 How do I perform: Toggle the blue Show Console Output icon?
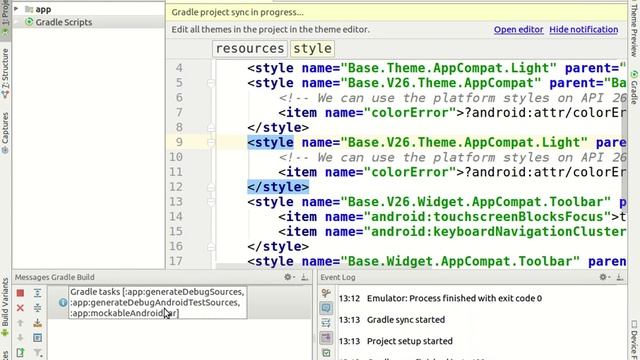tap(38, 338)
